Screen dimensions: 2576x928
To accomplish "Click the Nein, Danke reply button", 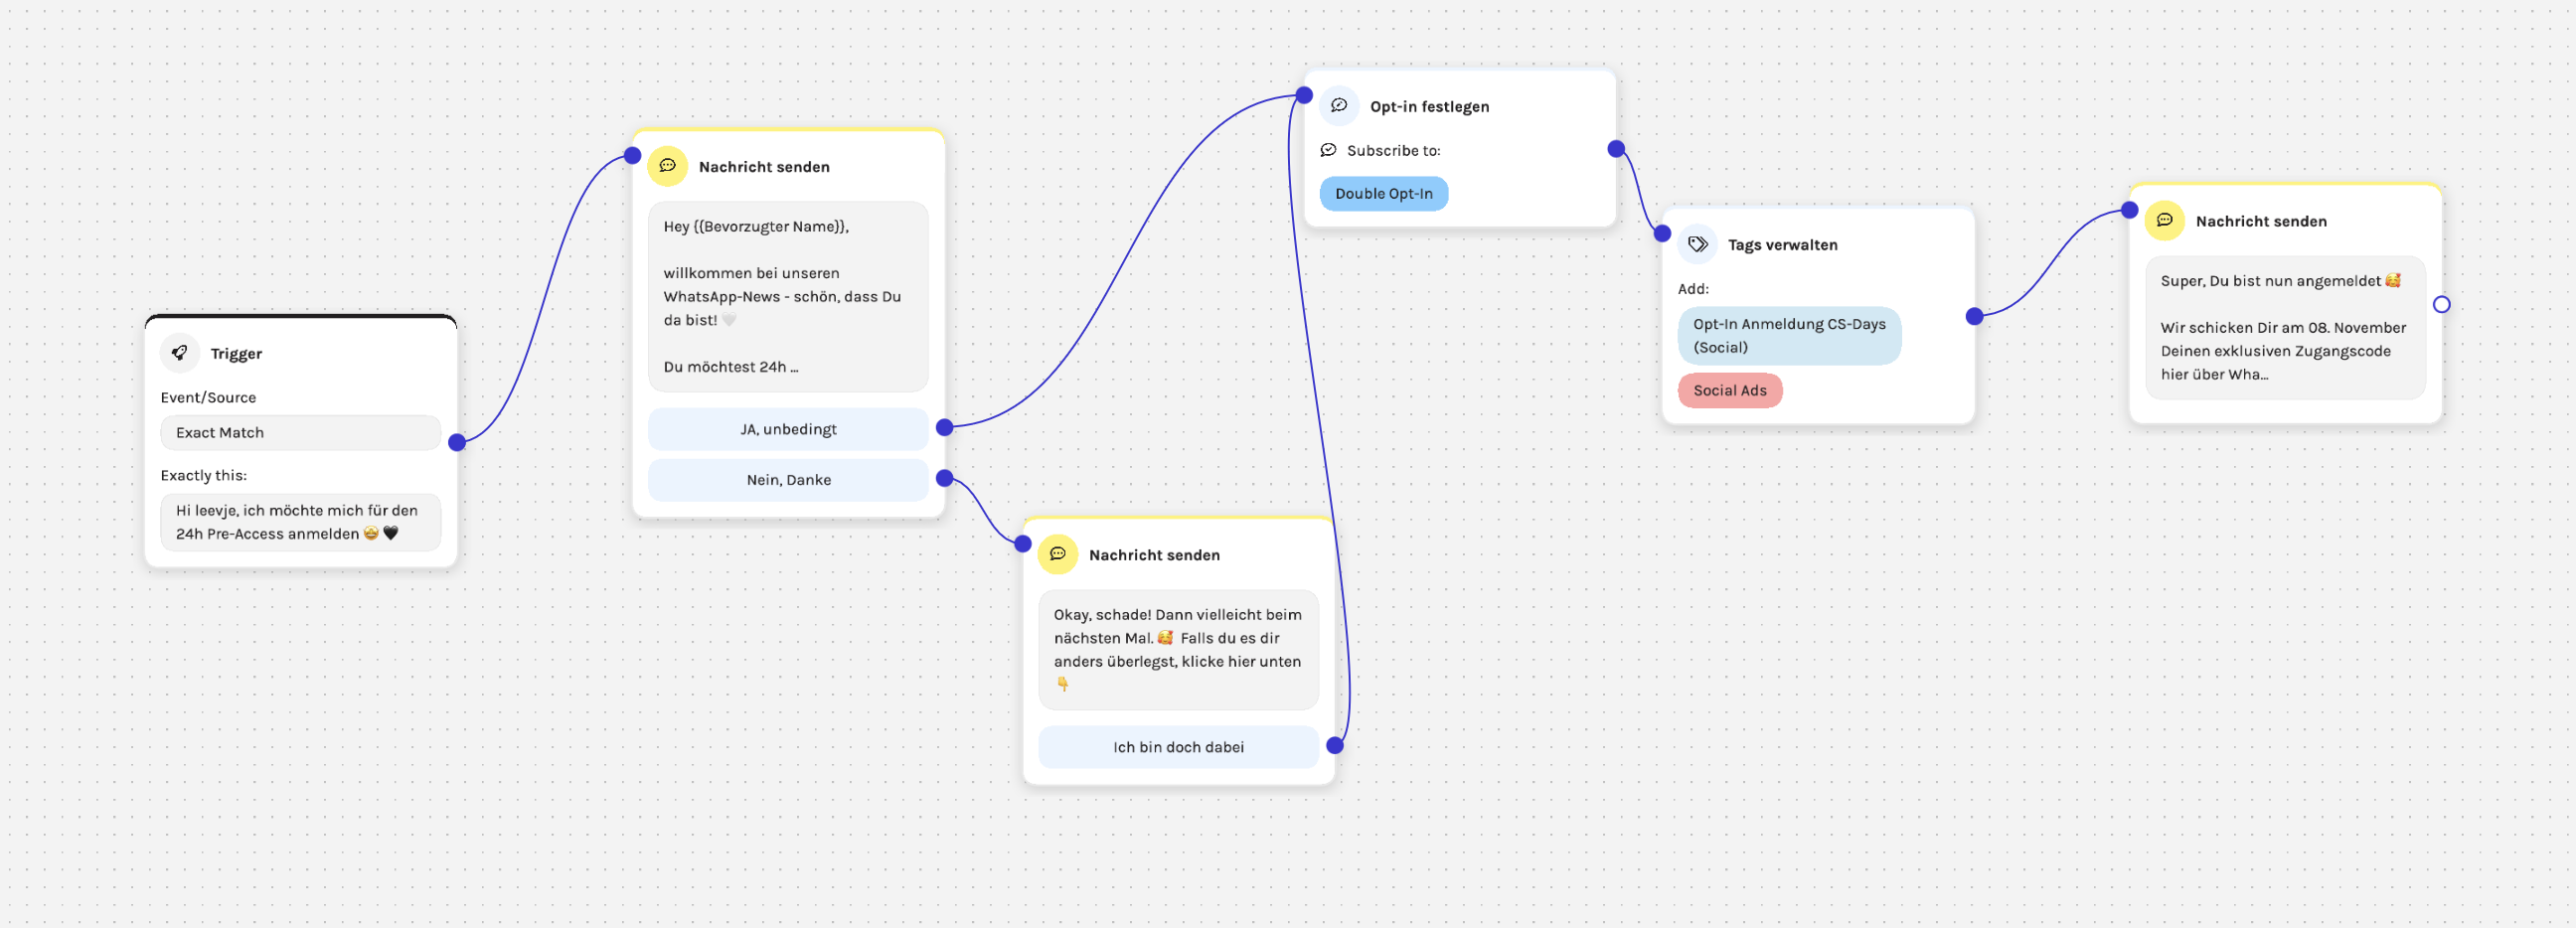I will [x=788, y=479].
